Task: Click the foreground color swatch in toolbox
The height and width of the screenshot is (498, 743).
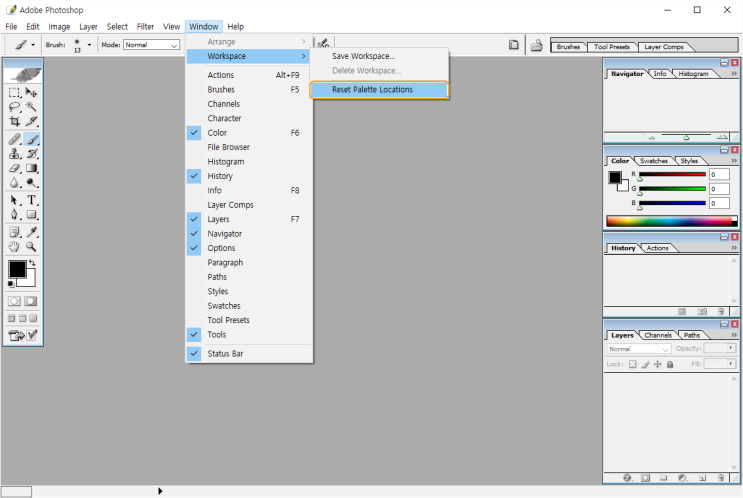Action: [17, 269]
